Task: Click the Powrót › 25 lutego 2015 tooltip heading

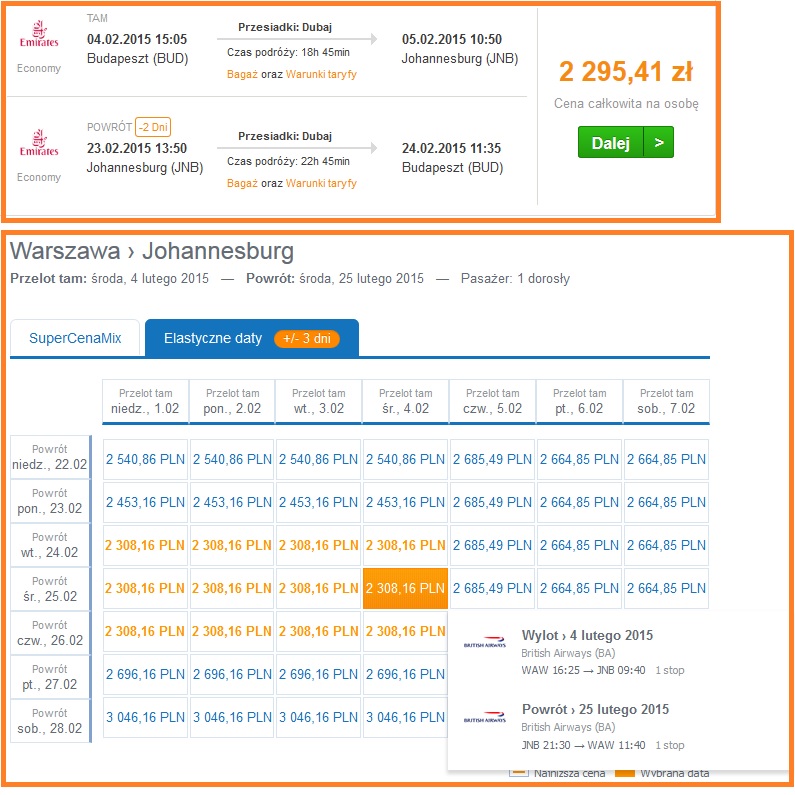Action: click(595, 709)
